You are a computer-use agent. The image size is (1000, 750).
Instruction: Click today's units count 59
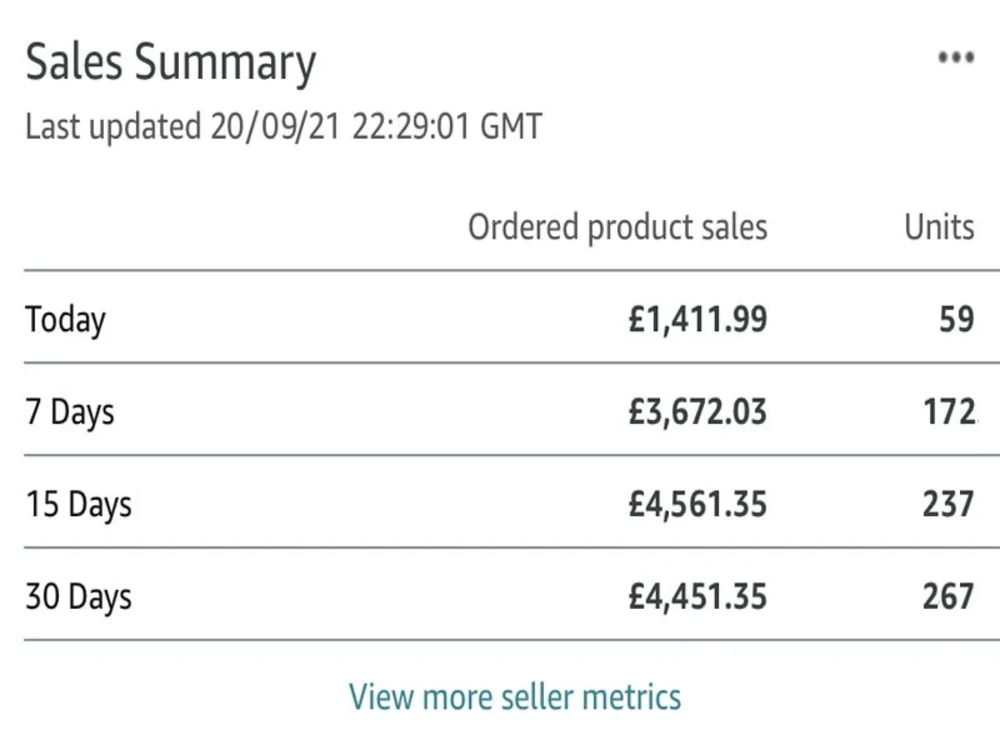(x=957, y=320)
